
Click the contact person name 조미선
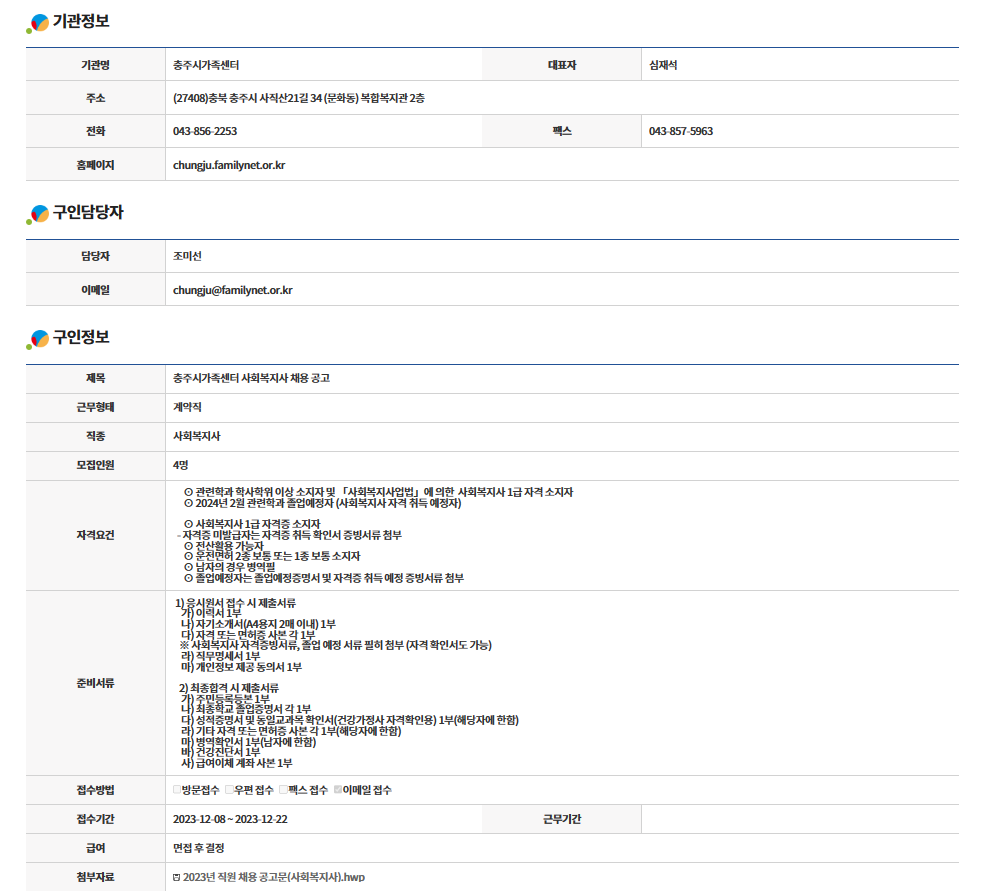click(187, 256)
